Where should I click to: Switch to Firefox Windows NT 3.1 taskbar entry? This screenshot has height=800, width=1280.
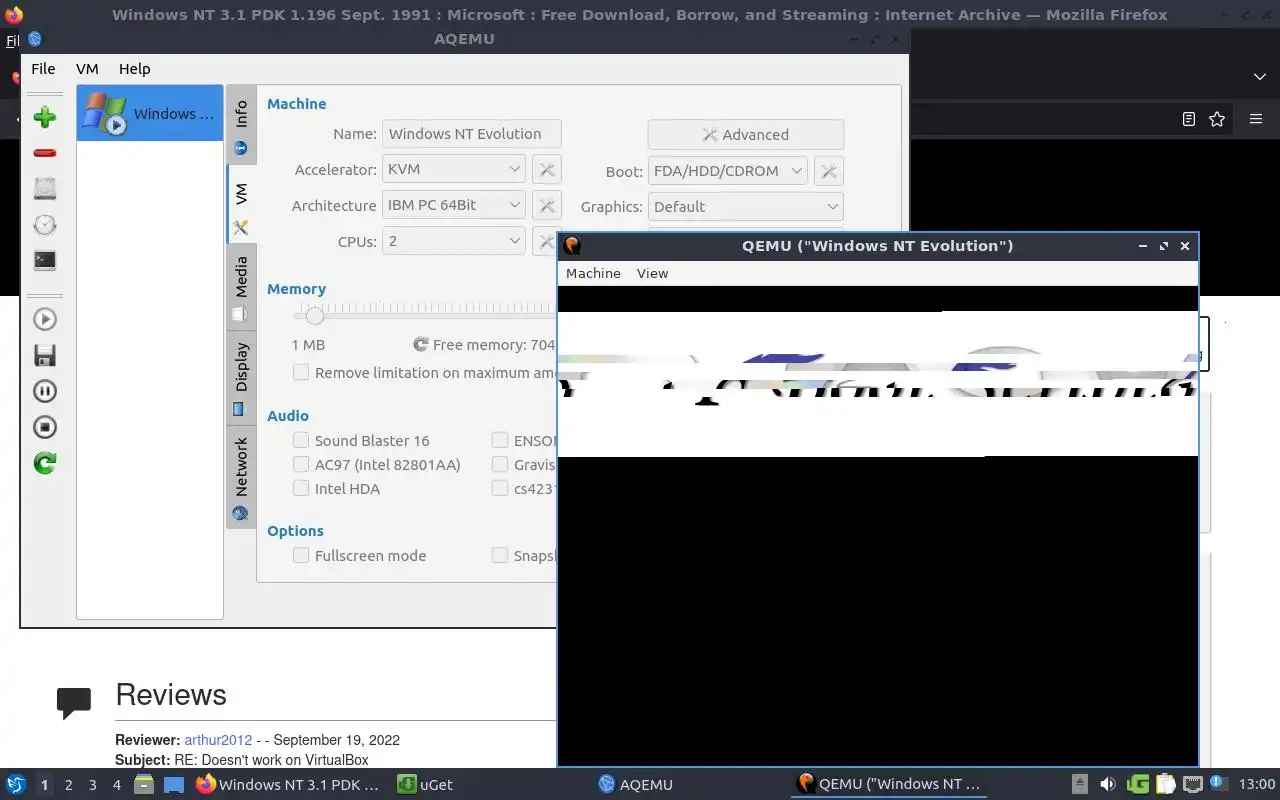pyautogui.click(x=290, y=784)
